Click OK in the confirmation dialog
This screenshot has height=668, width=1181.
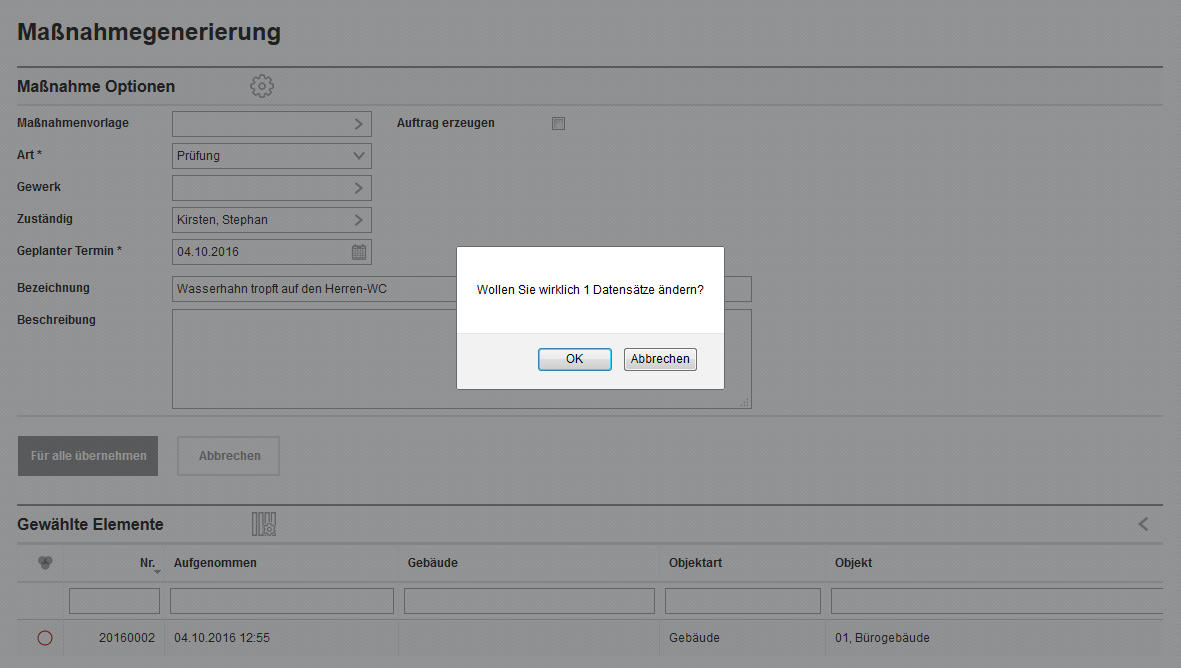(574, 359)
